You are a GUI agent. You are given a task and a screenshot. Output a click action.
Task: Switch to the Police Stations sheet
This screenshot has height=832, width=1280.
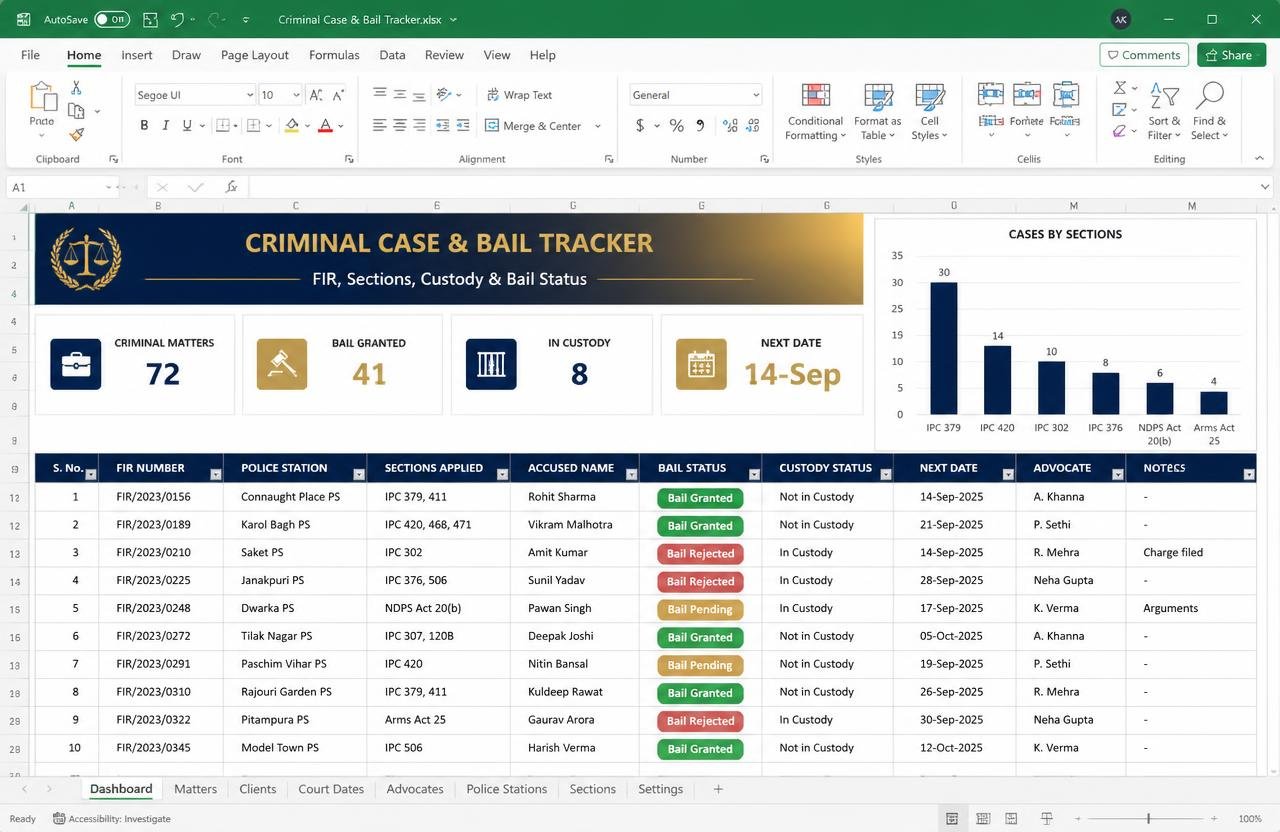[507, 789]
